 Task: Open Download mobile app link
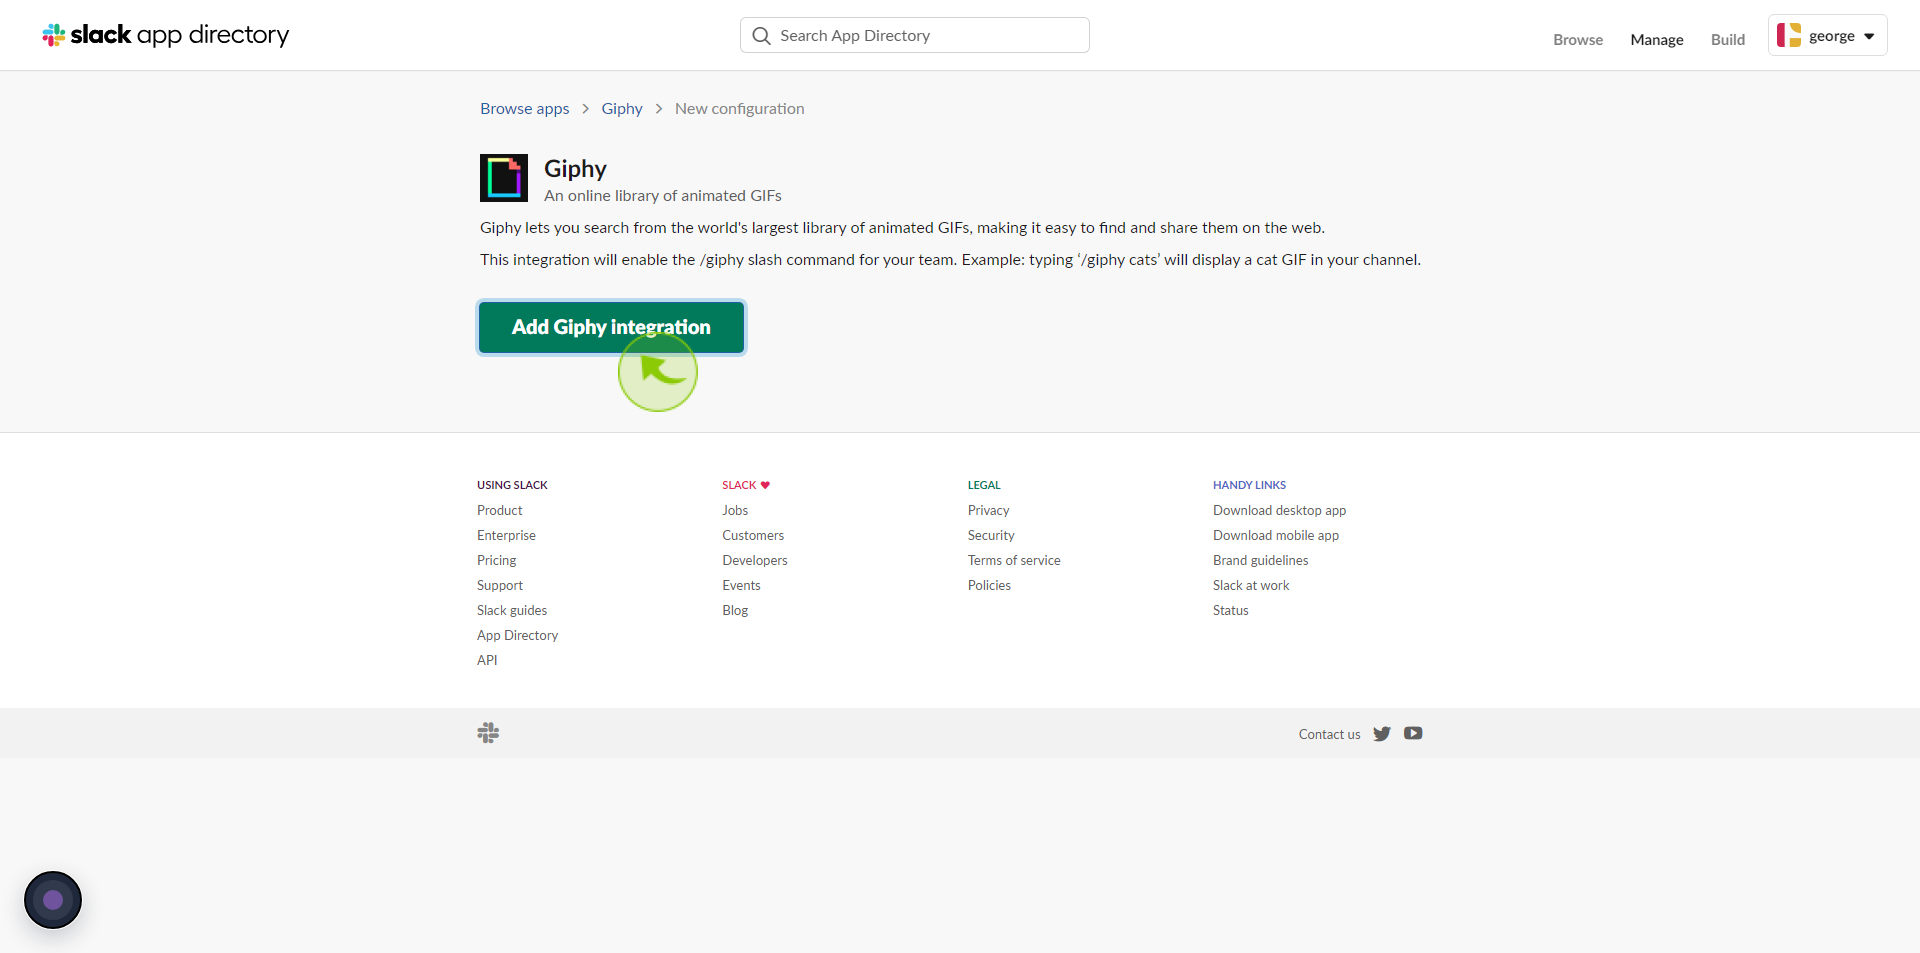coord(1276,535)
